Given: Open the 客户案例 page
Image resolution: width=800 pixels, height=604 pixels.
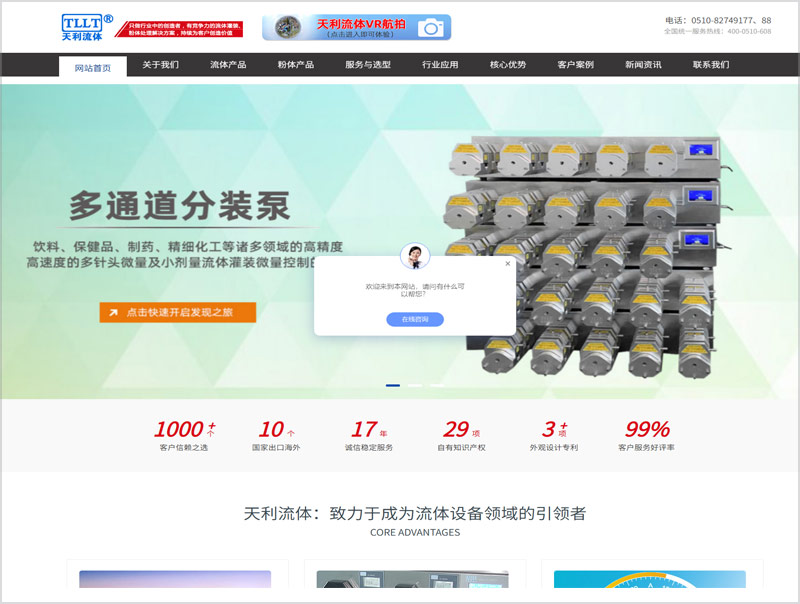Looking at the screenshot, I should [575, 65].
